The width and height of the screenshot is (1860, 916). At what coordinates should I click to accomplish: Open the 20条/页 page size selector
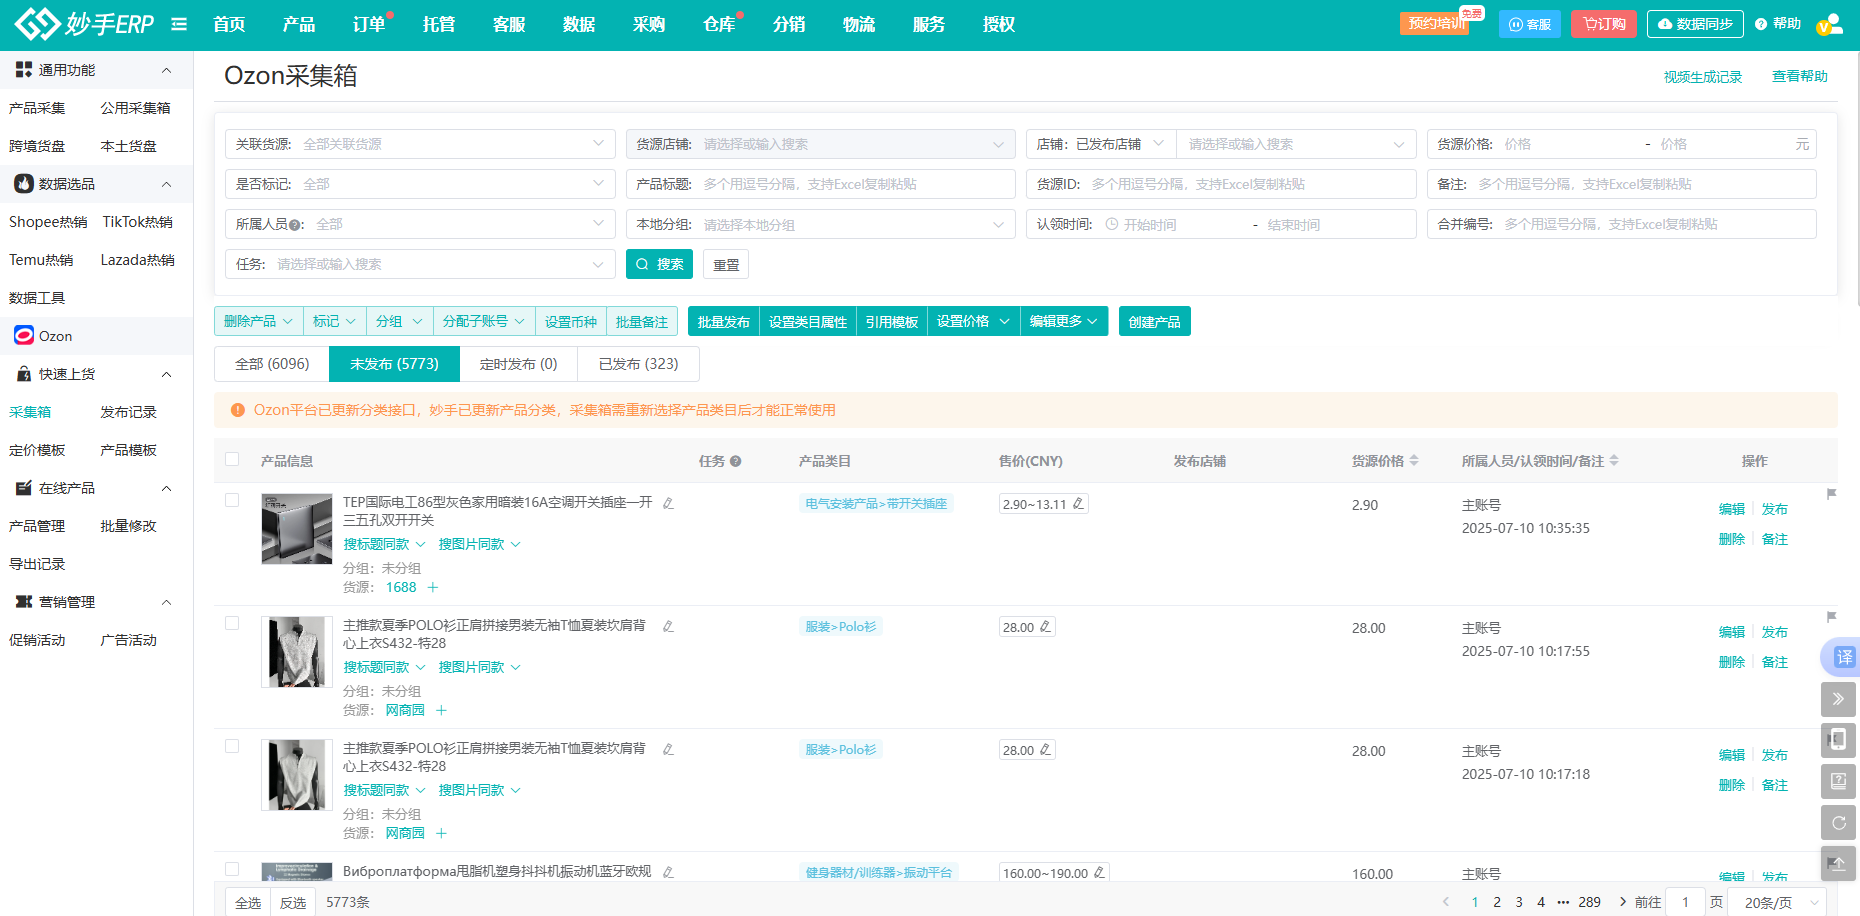click(x=1777, y=902)
